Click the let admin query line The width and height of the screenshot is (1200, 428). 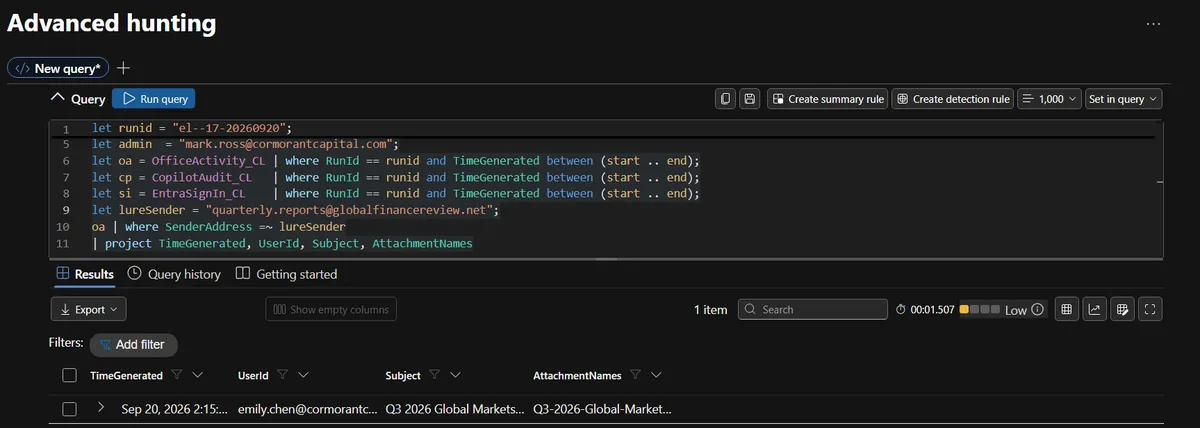[x=246, y=144]
